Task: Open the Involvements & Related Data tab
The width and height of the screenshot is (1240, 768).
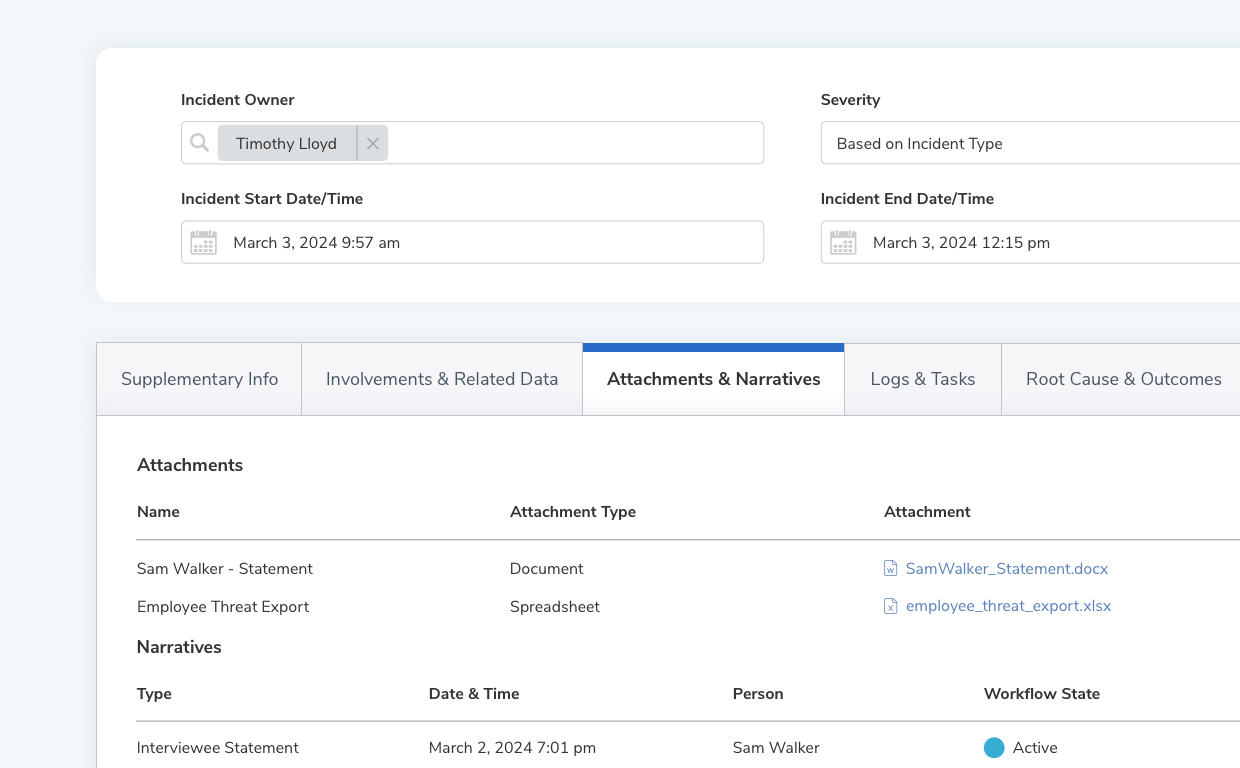Action: coord(441,379)
